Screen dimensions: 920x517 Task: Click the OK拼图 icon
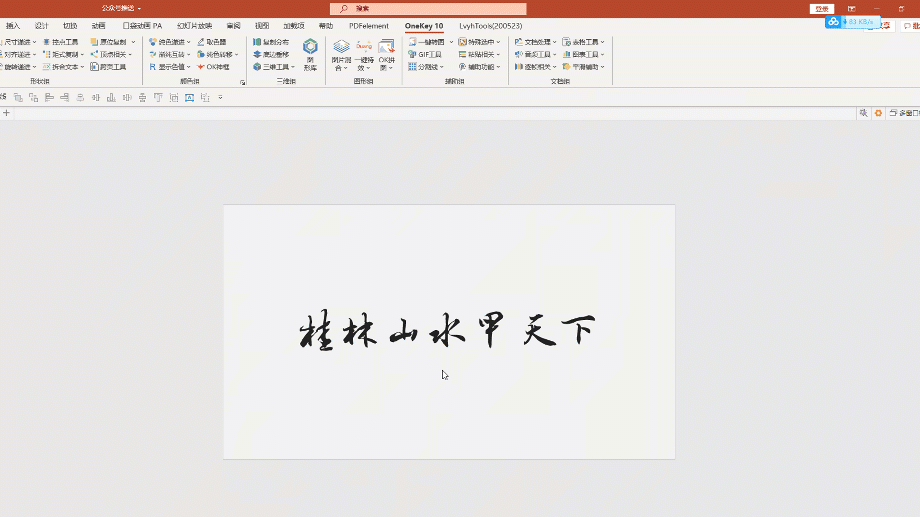pyautogui.click(x=387, y=47)
